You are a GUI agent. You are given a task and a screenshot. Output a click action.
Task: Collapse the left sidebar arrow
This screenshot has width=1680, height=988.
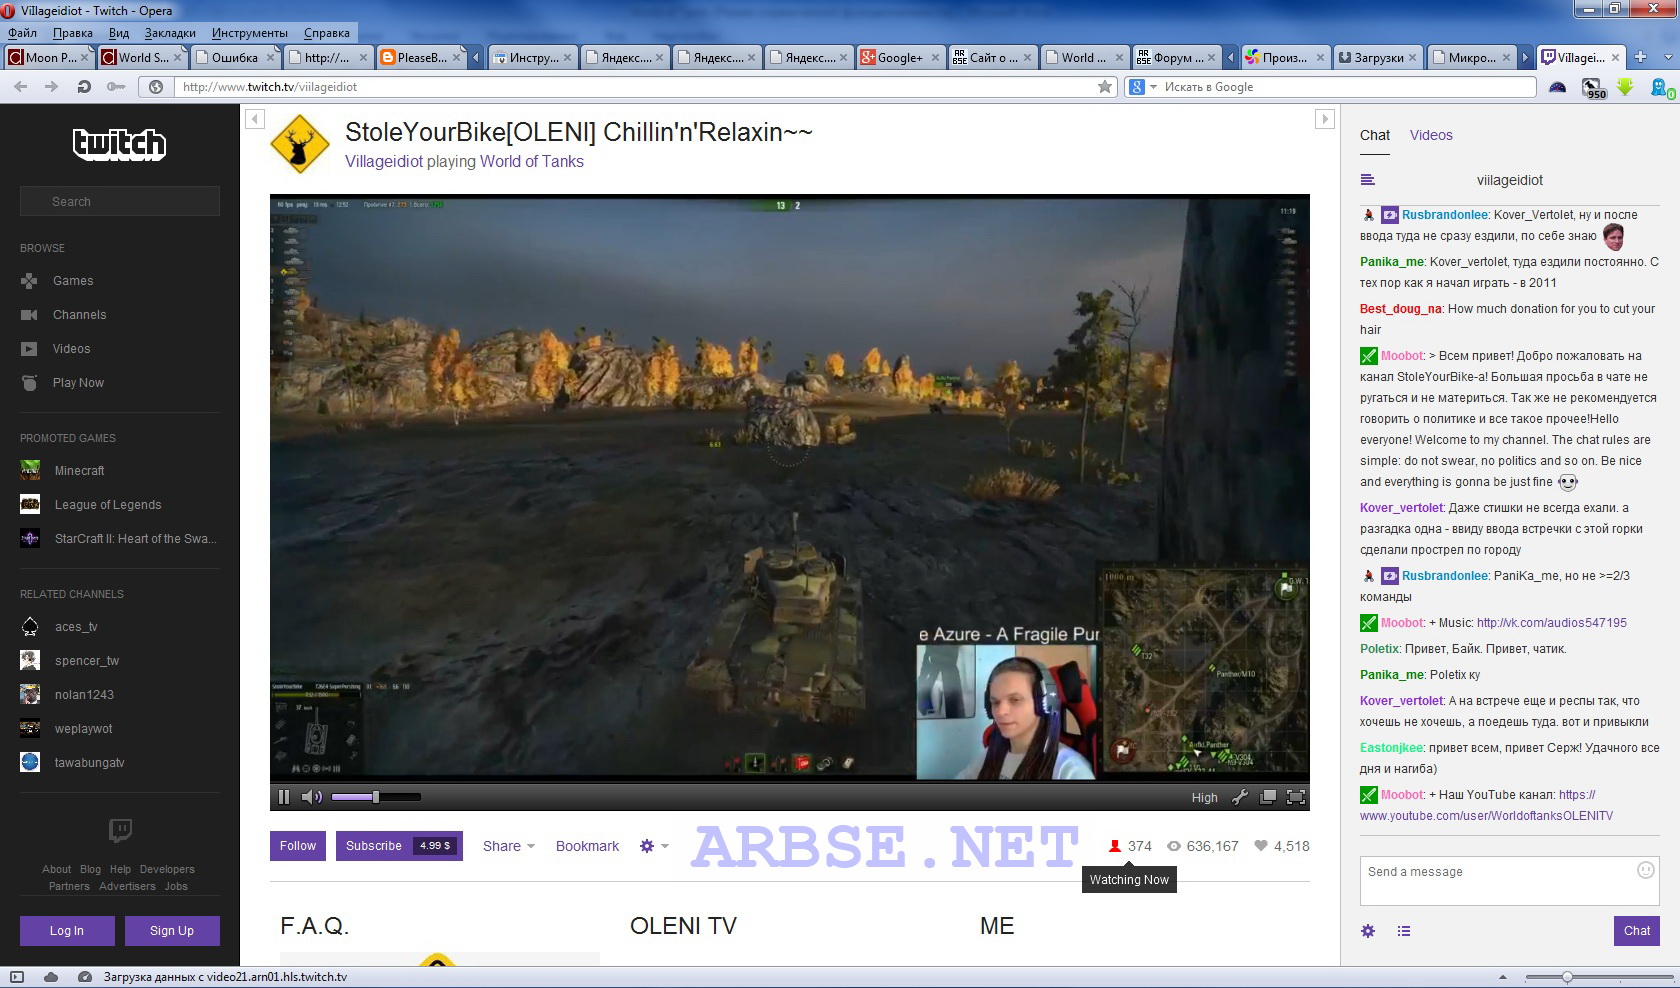tap(255, 120)
